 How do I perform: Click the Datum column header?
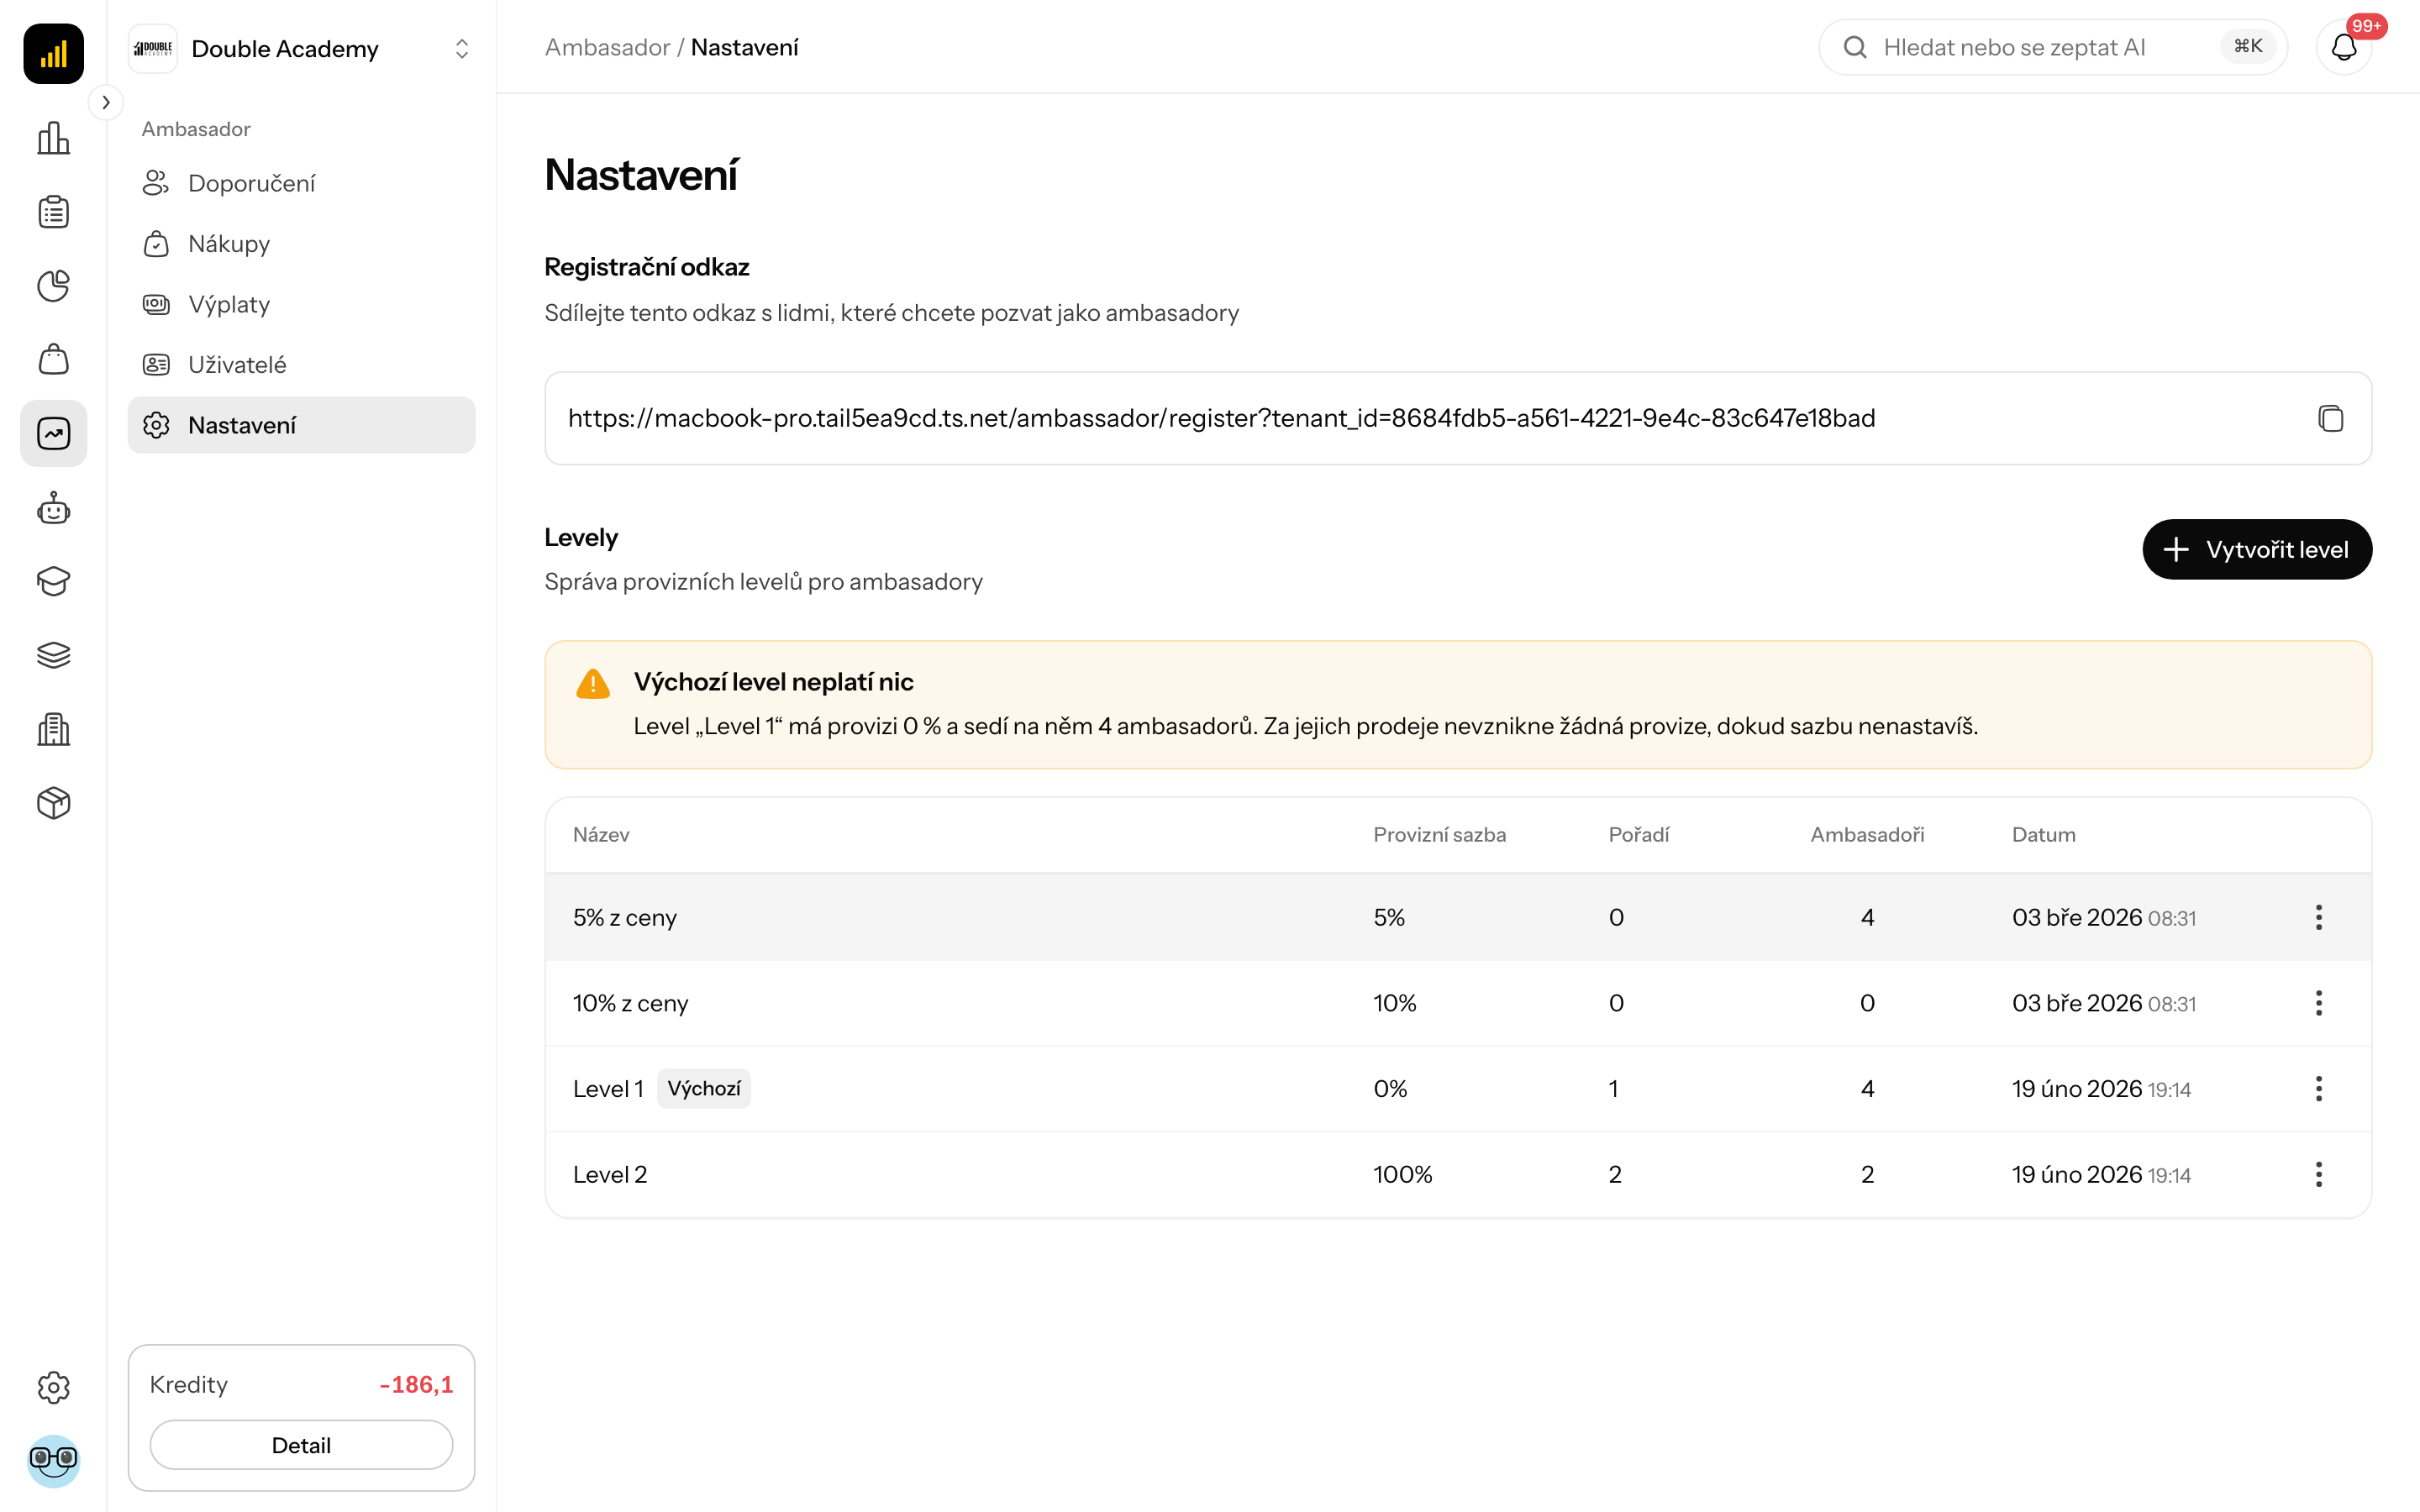[x=2043, y=834]
